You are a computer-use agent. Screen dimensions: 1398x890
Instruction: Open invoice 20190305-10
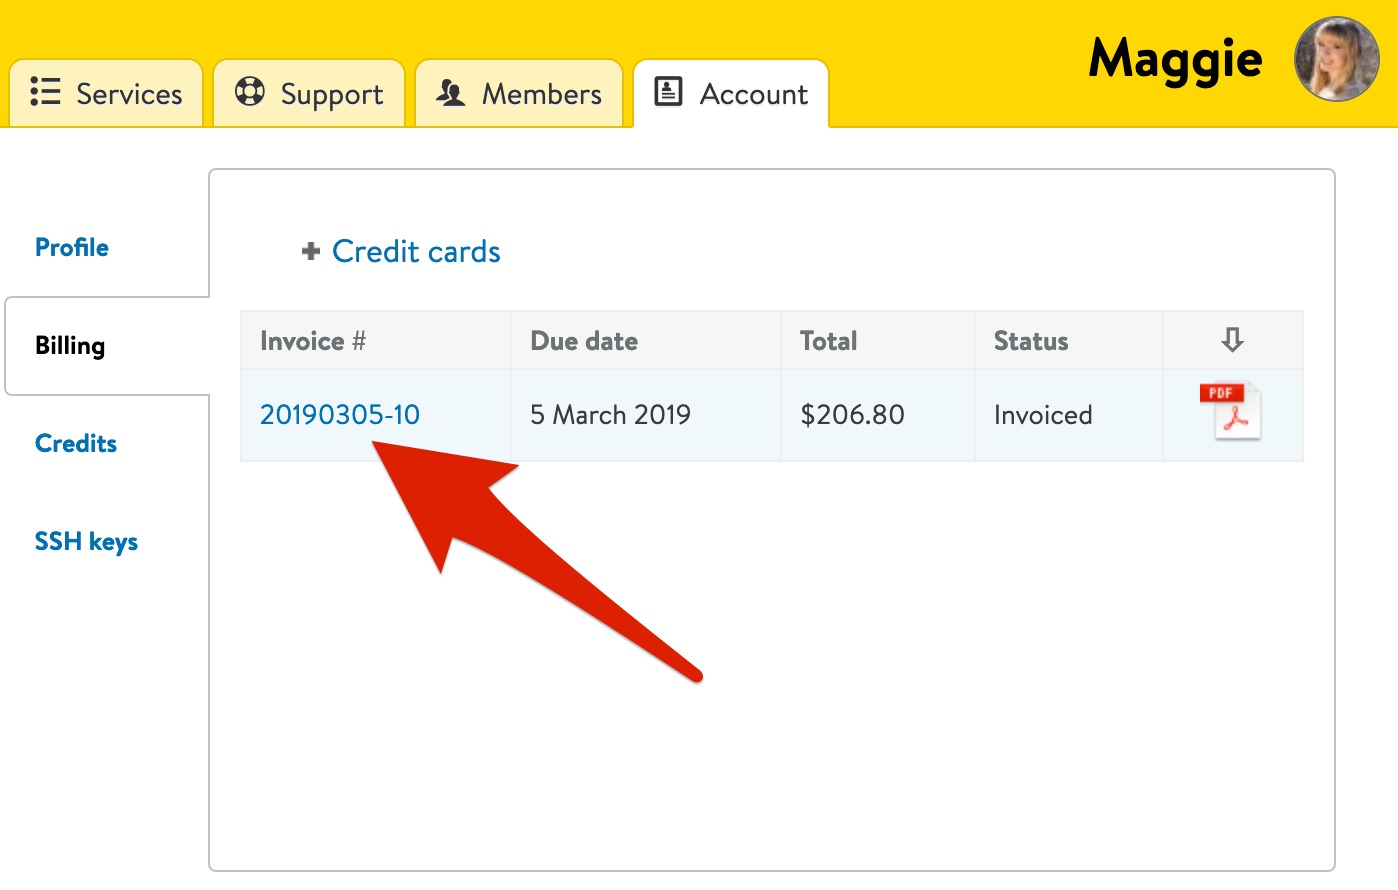pyautogui.click(x=340, y=414)
